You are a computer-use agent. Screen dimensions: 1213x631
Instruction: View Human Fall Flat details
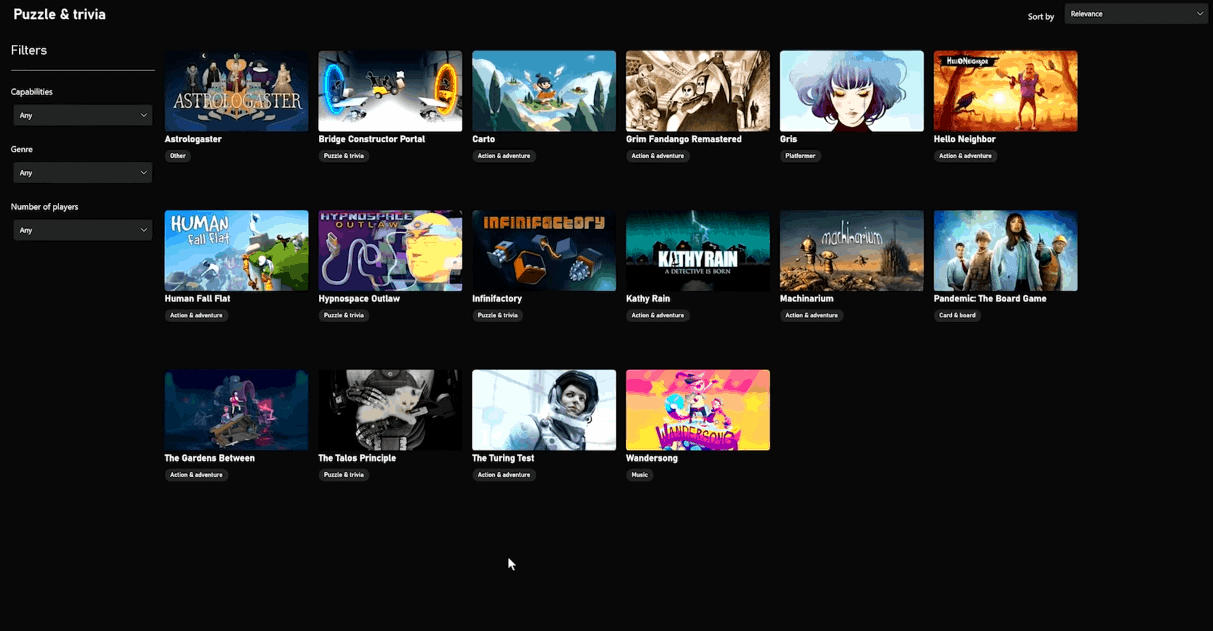pos(236,250)
